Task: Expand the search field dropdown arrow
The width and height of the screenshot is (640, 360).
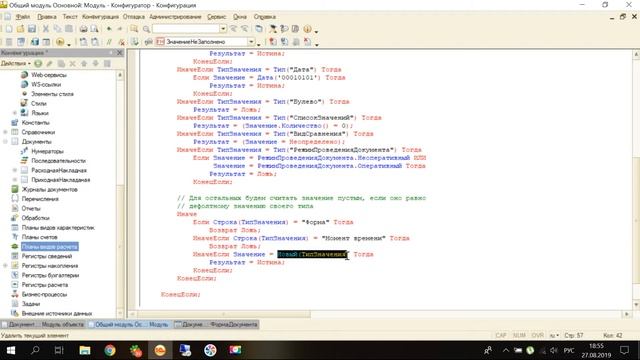Action: [223, 29]
